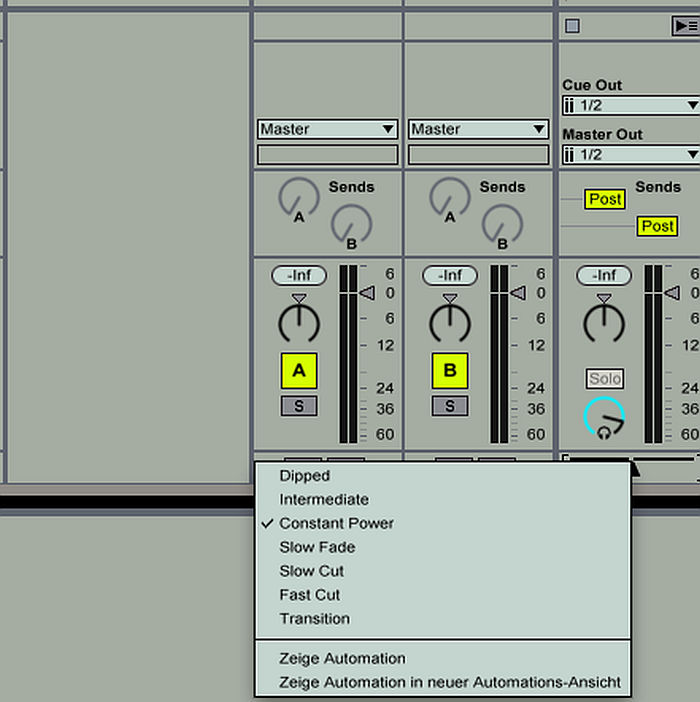Image resolution: width=700 pixels, height=702 pixels.
Task: Click the blue cue volume knob
Action: (x=604, y=417)
